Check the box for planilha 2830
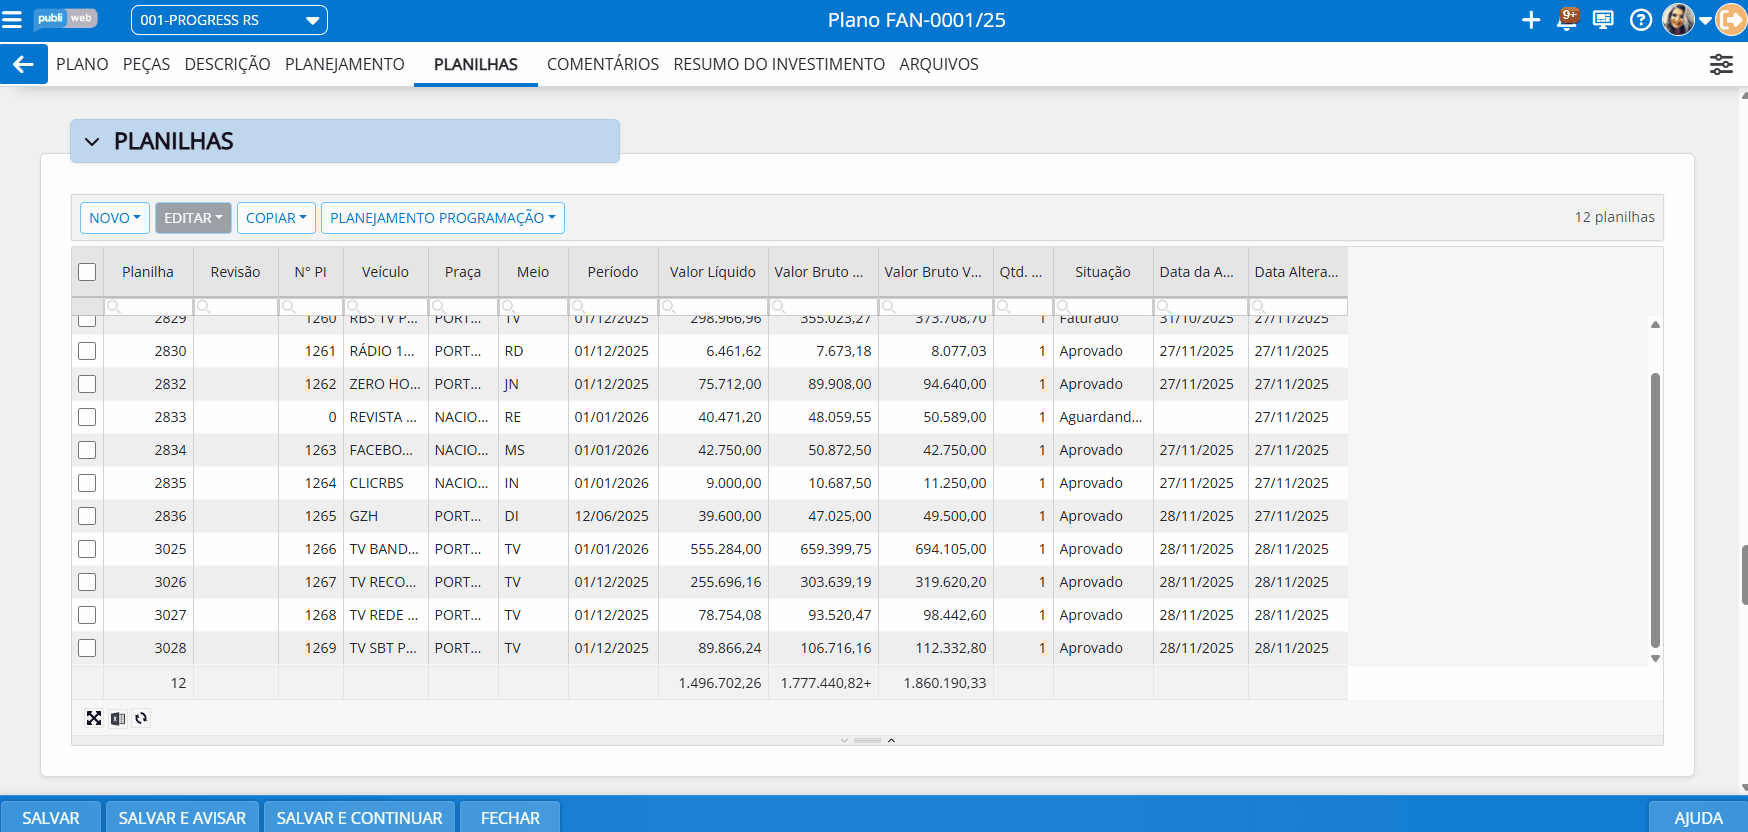The width and height of the screenshot is (1748, 832). coord(87,351)
